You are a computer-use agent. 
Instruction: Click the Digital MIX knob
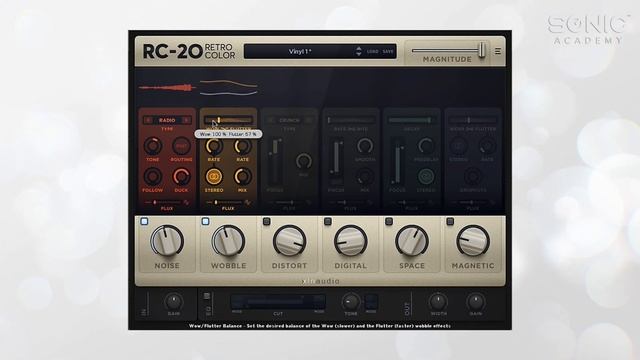pyautogui.click(x=365, y=177)
